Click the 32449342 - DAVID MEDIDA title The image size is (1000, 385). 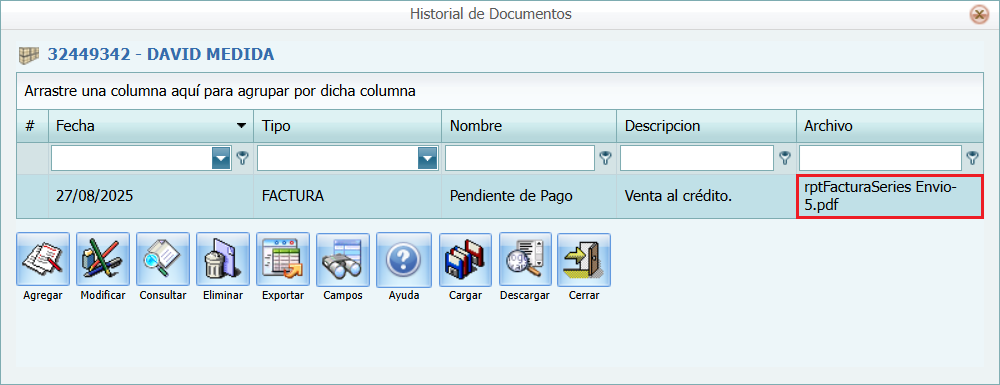[161, 55]
